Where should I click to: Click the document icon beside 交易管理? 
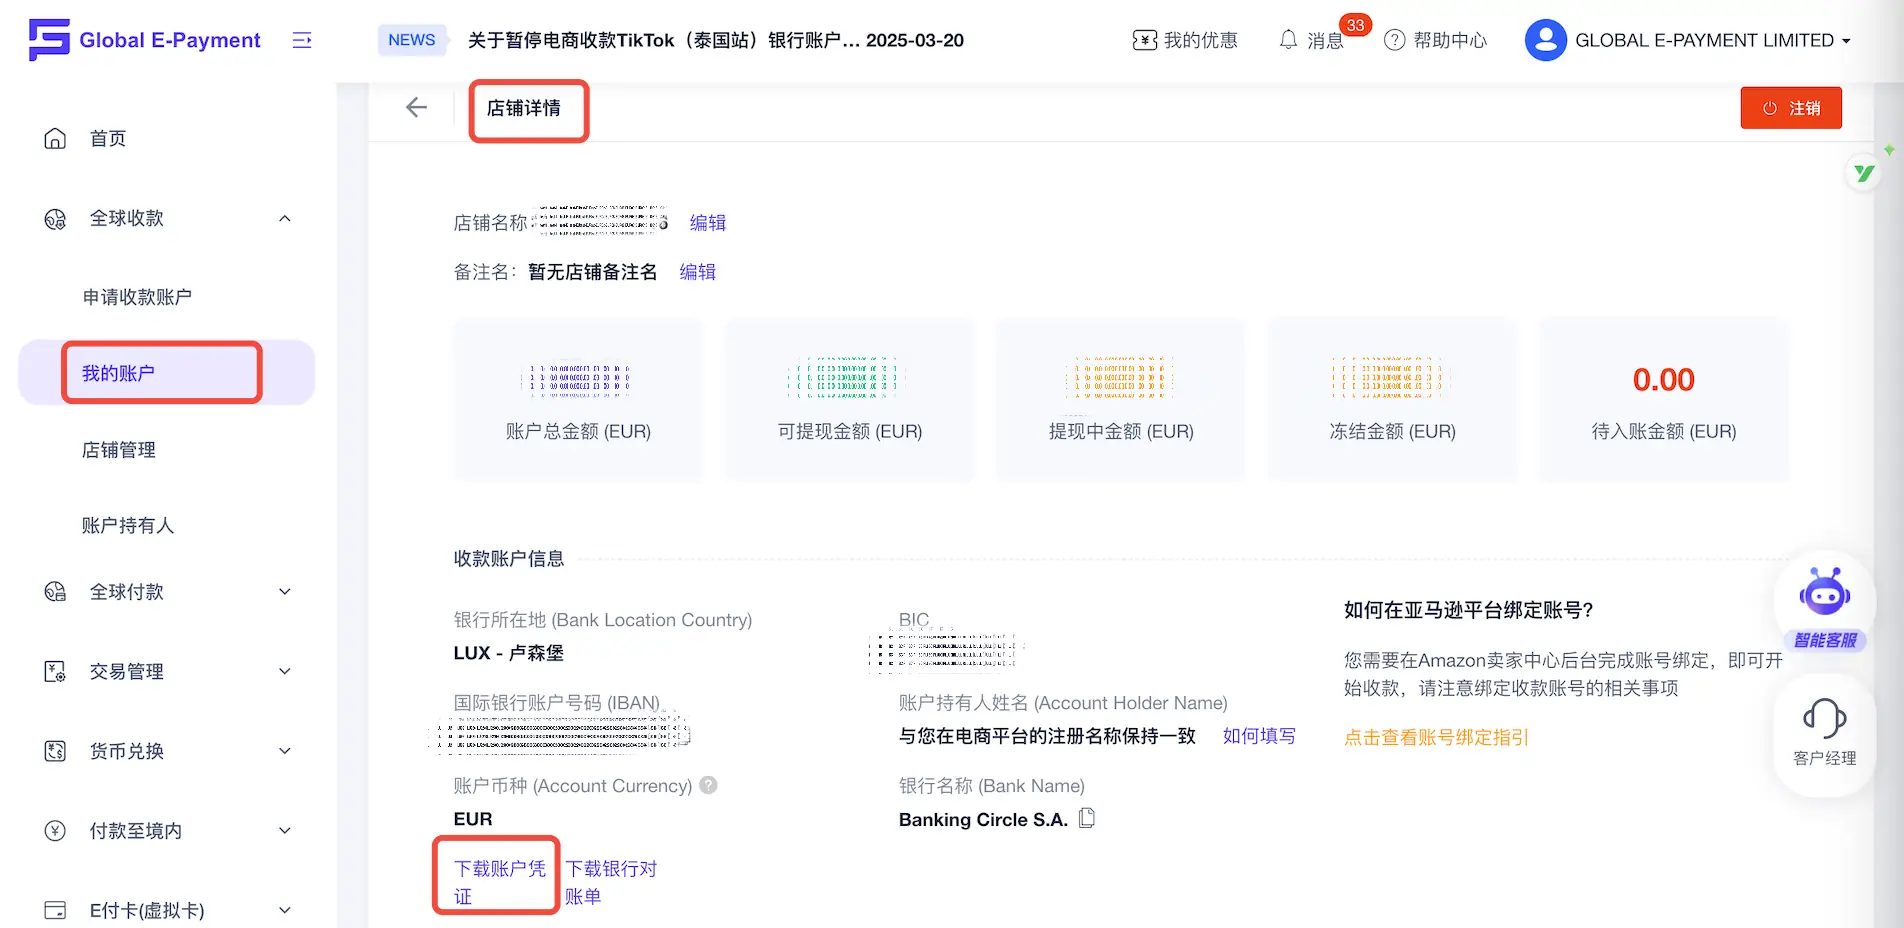55,672
